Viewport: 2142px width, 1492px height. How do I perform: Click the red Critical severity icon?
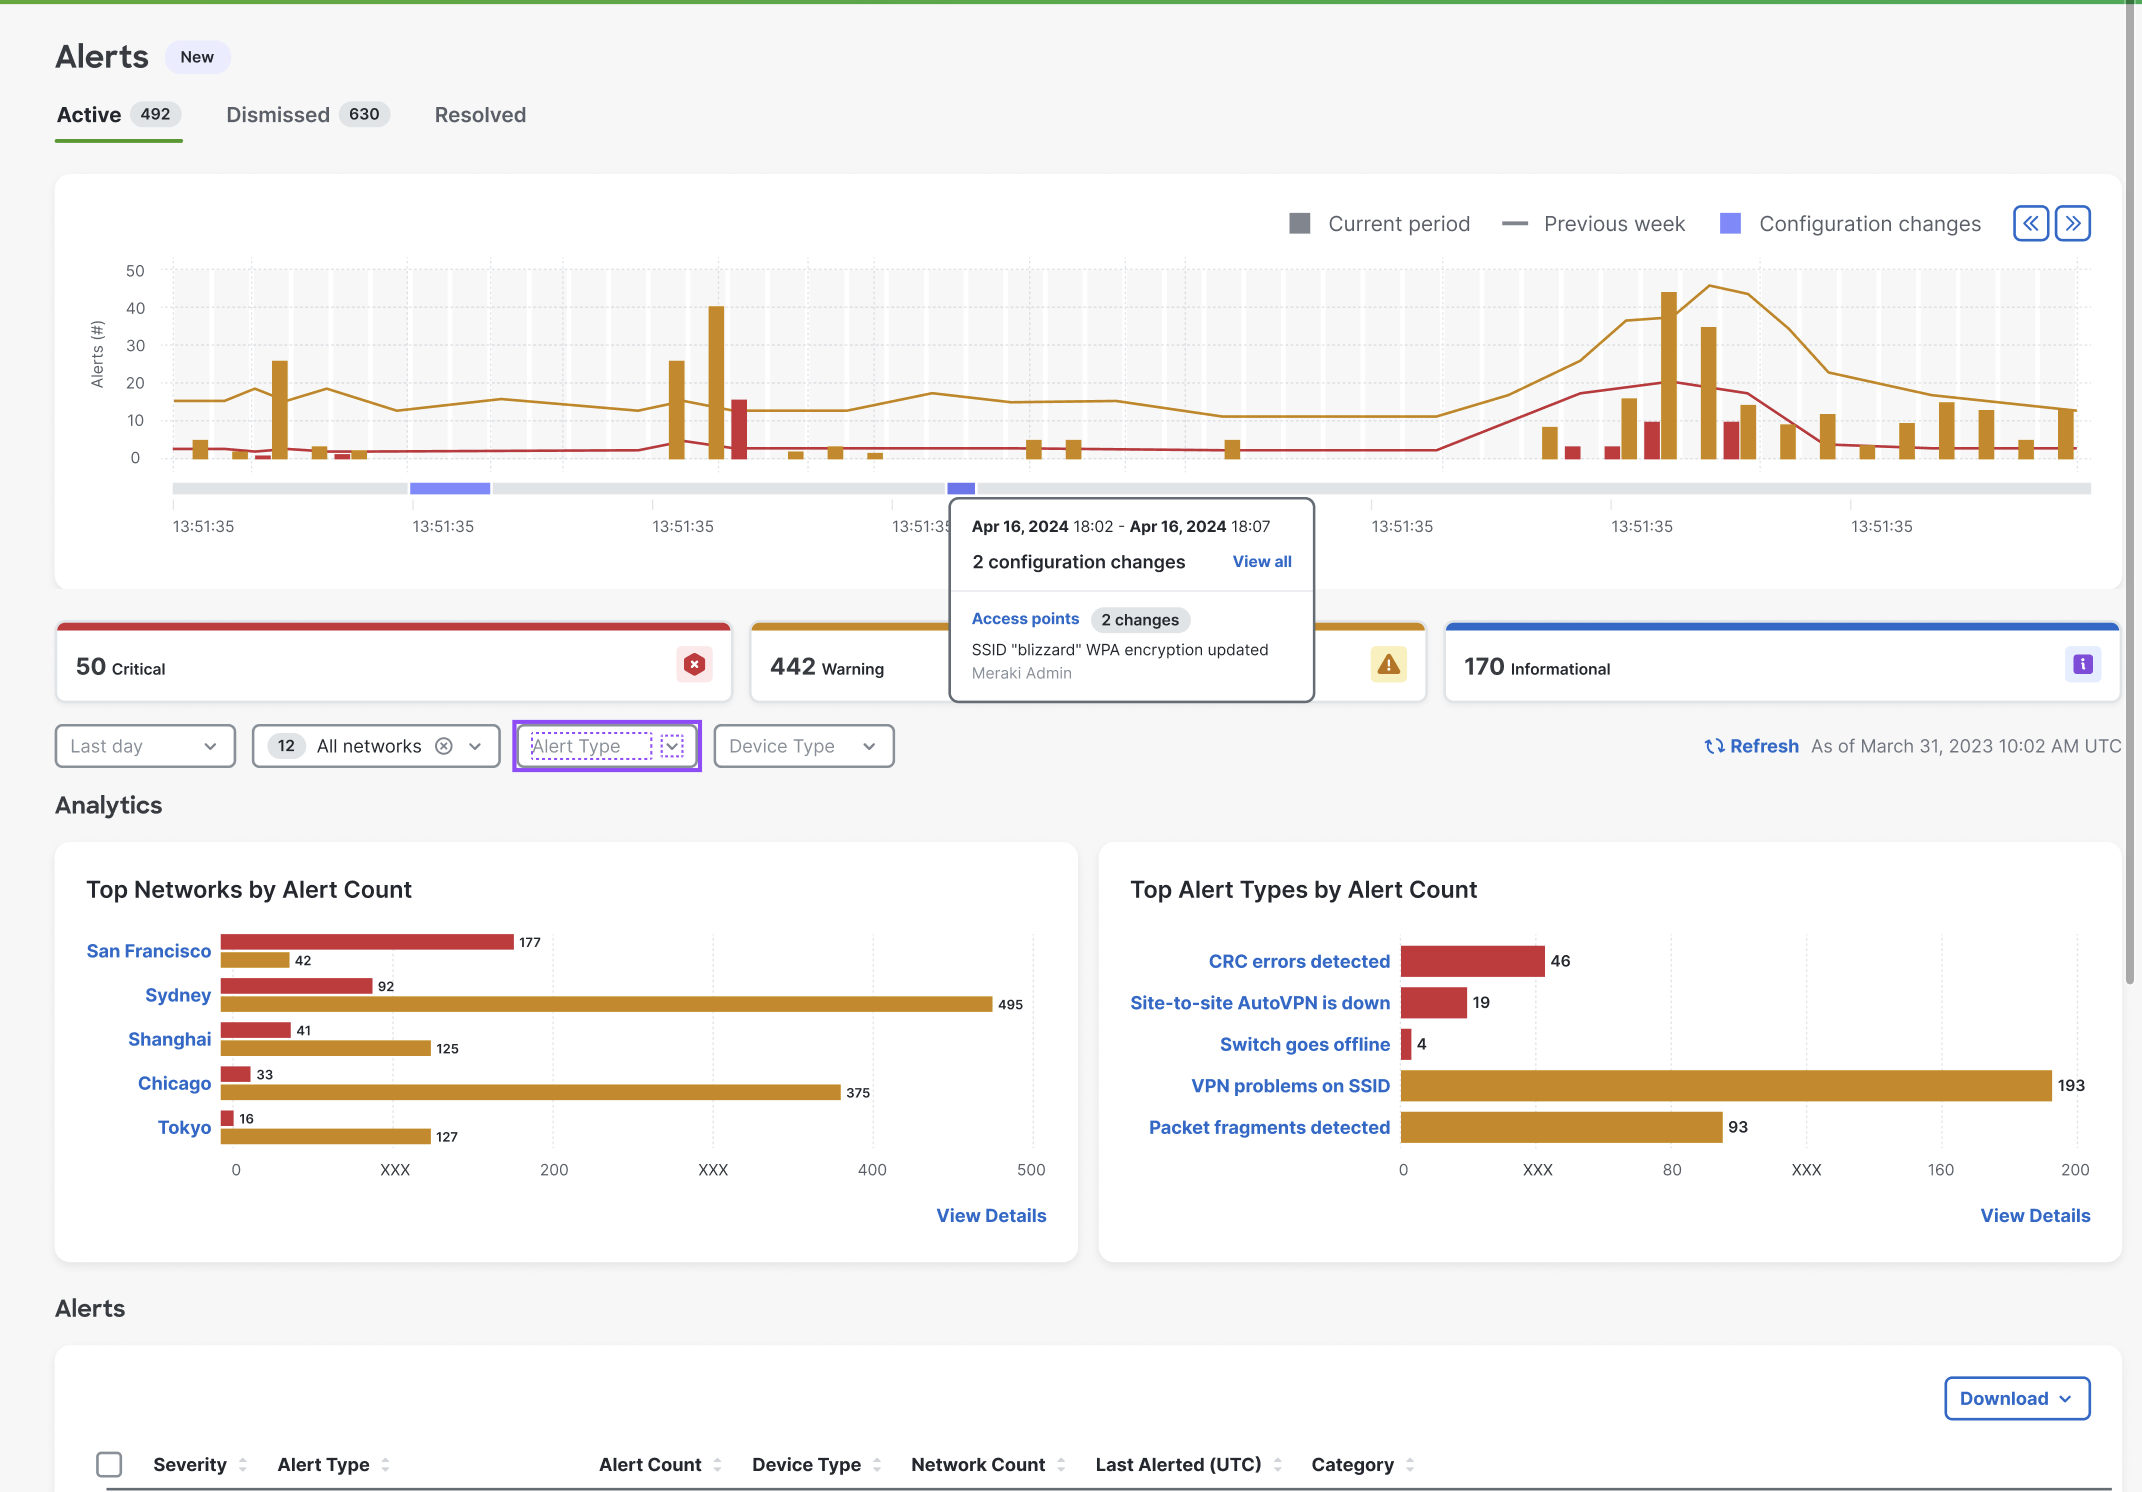694,665
